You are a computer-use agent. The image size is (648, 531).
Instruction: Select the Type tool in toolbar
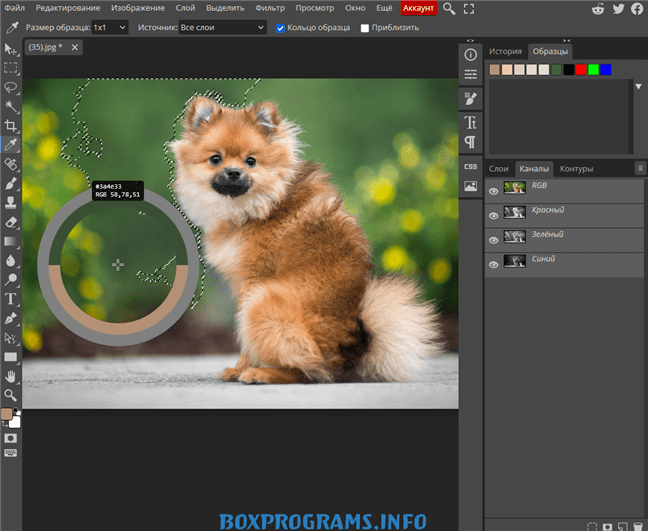click(x=10, y=299)
